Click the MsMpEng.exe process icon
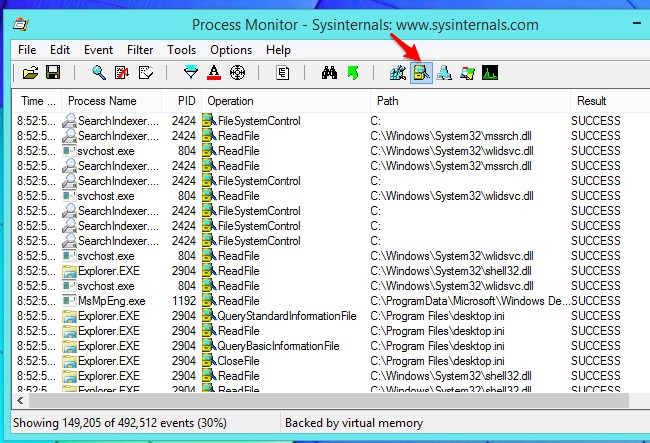650x443 pixels. pos(69,300)
